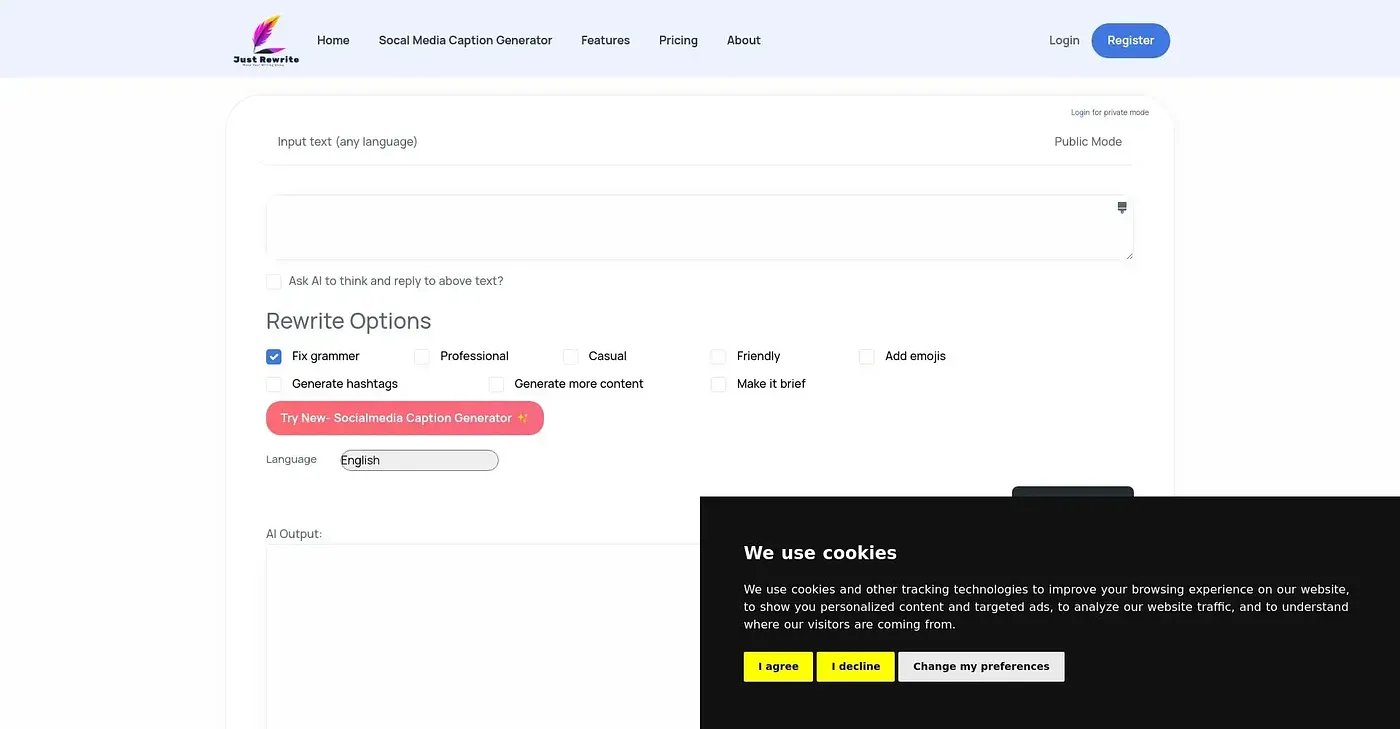View the Pricing page

tap(678, 40)
